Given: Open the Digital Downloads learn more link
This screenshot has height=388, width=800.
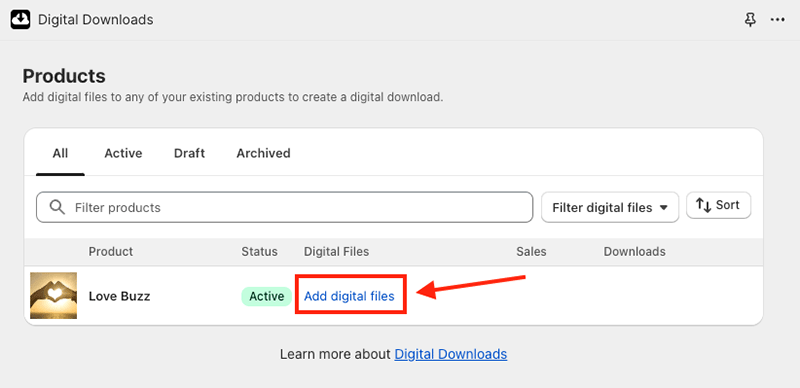Looking at the screenshot, I should pos(451,354).
